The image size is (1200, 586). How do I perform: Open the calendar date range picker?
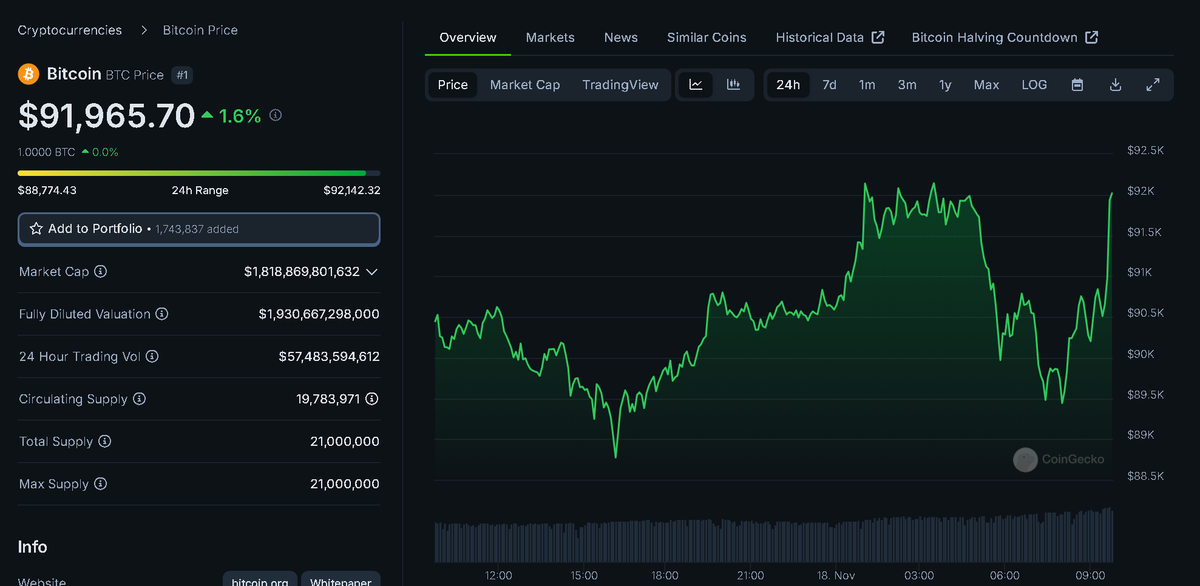[x=1077, y=85]
